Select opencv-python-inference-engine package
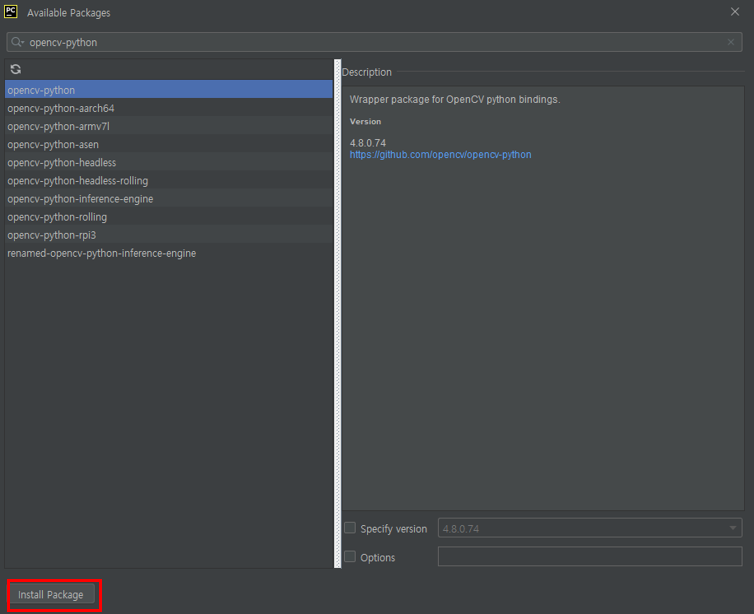Image resolution: width=754 pixels, height=614 pixels. (168, 199)
